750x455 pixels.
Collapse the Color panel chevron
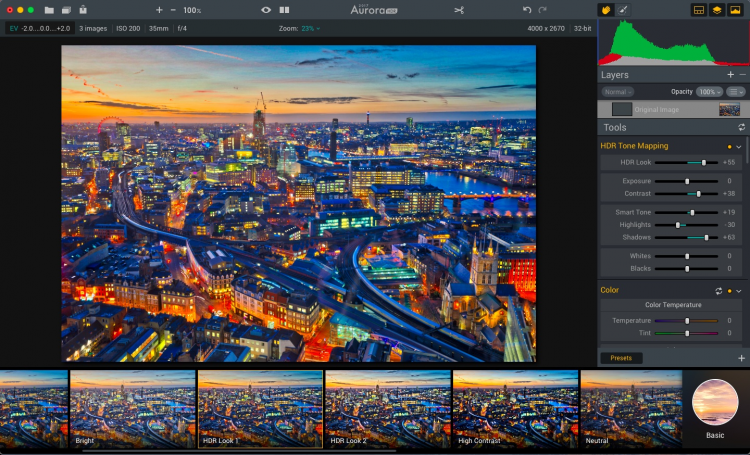pos(740,290)
